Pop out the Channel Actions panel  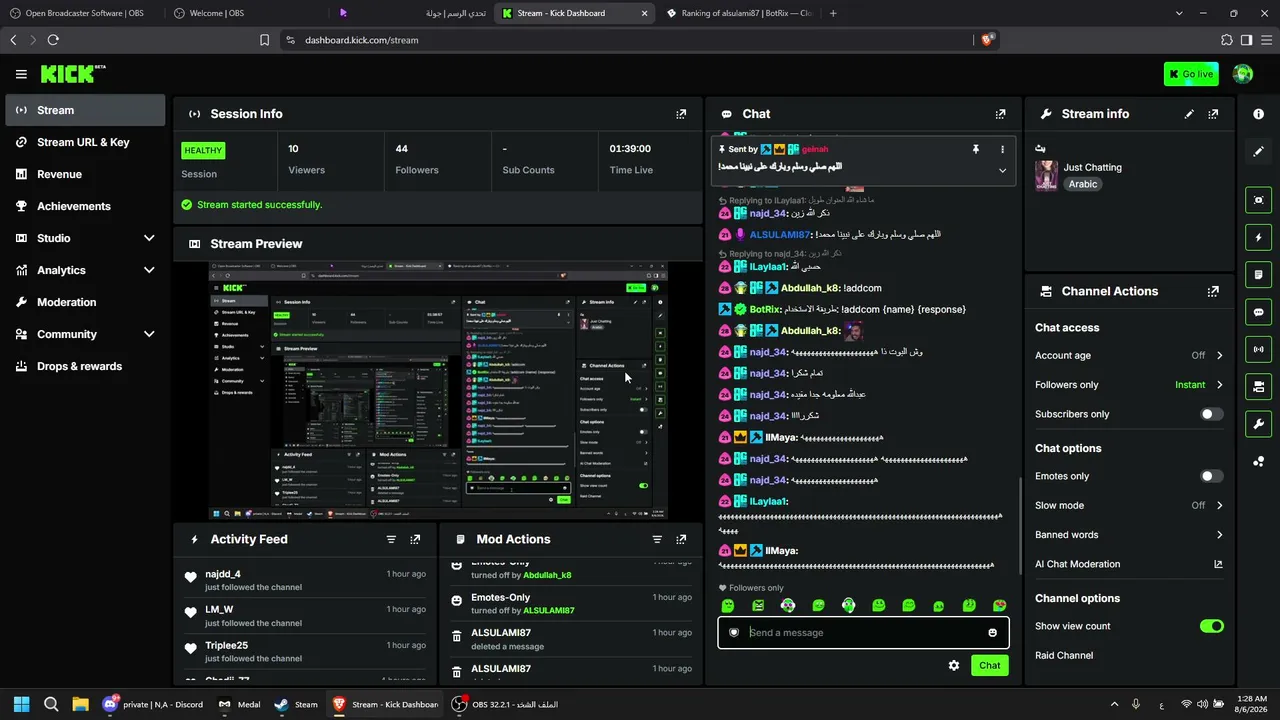[1213, 292]
